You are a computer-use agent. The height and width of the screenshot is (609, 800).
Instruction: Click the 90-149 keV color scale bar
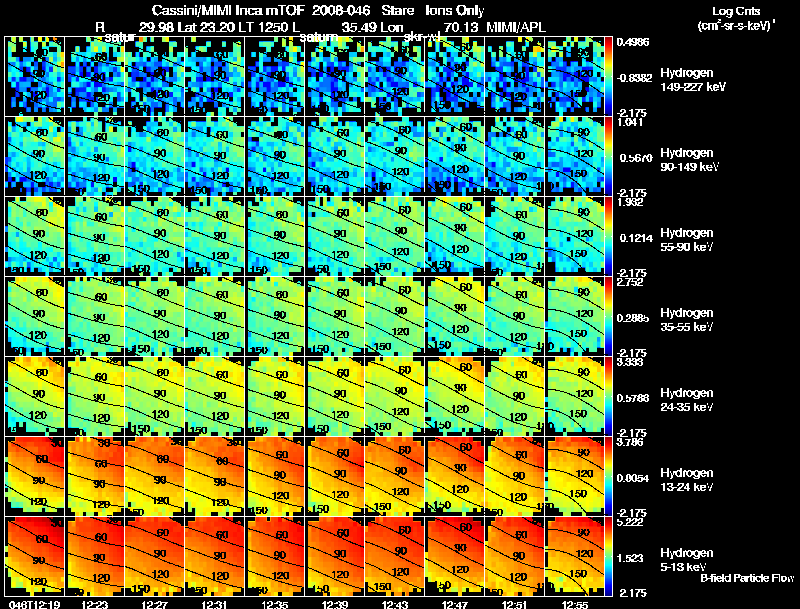(x=609, y=156)
